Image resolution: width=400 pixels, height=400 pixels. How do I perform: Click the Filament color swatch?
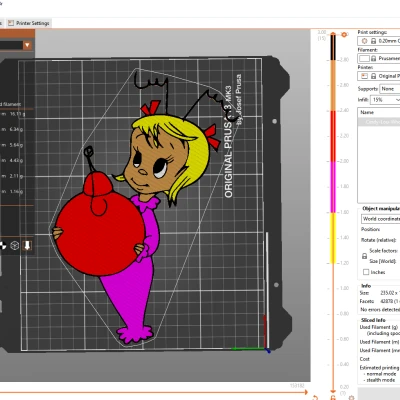364,58
